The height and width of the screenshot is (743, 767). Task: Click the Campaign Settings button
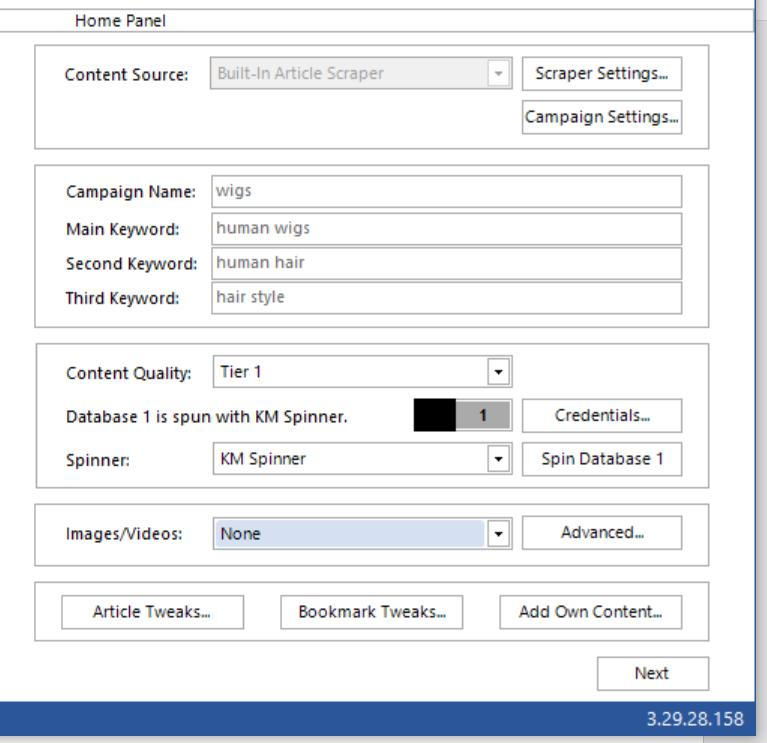(601, 117)
